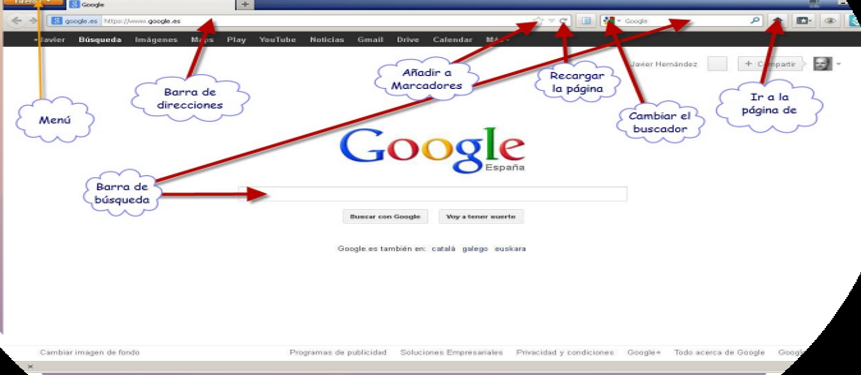Open the address bar history dropdown arrow
The height and width of the screenshot is (375, 861).
coord(552,21)
